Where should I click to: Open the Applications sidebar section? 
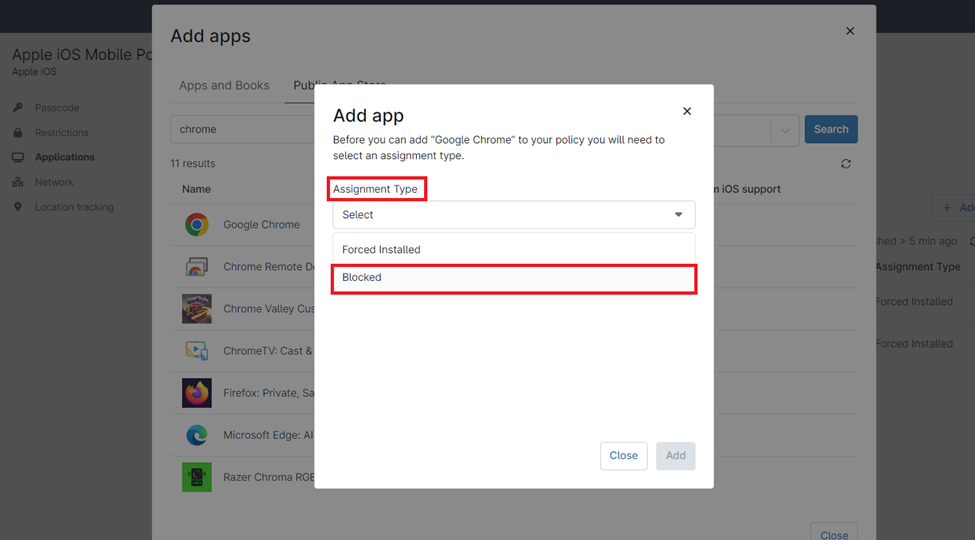(65, 157)
